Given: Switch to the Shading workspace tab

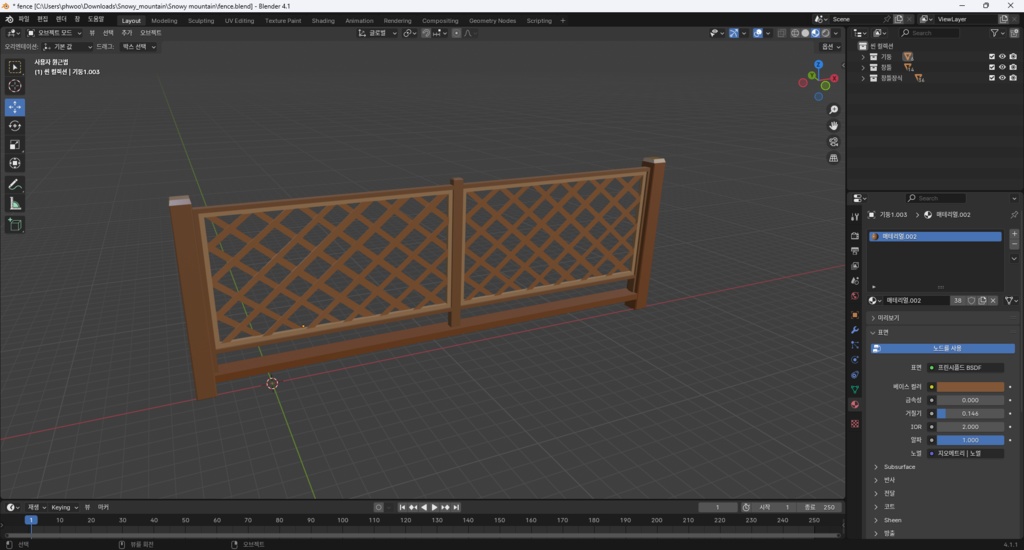Looking at the screenshot, I should (323, 21).
